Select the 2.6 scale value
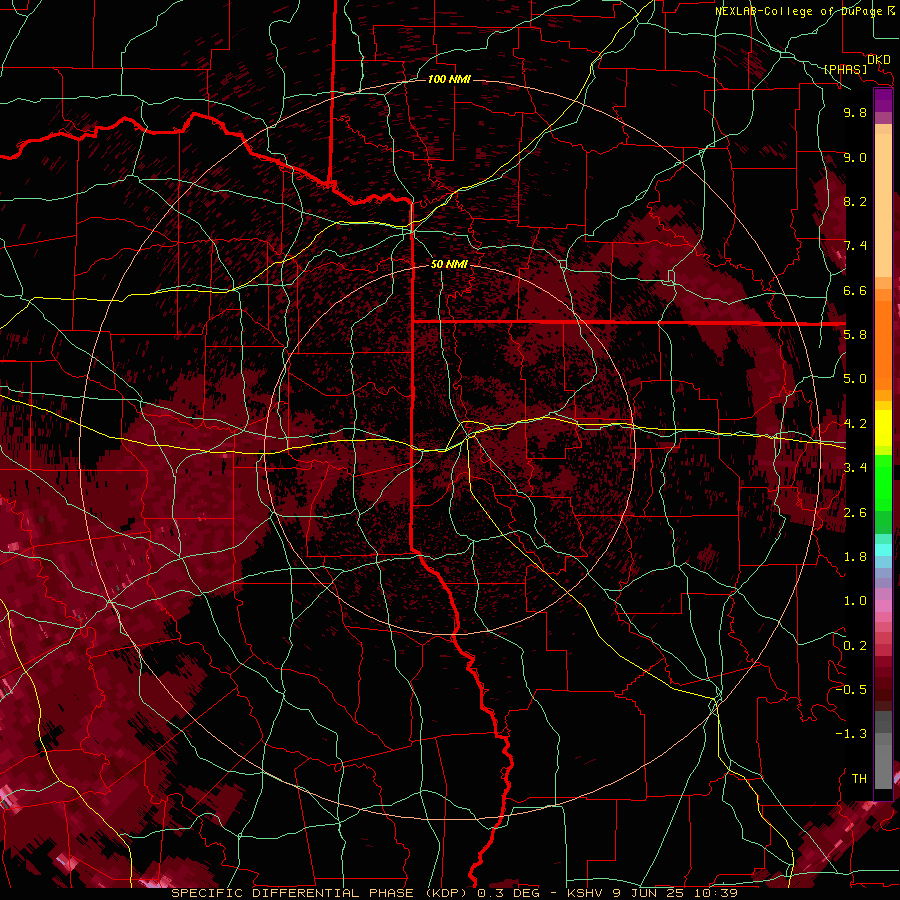The width and height of the screenshot is (900, 900). [855, 513]
